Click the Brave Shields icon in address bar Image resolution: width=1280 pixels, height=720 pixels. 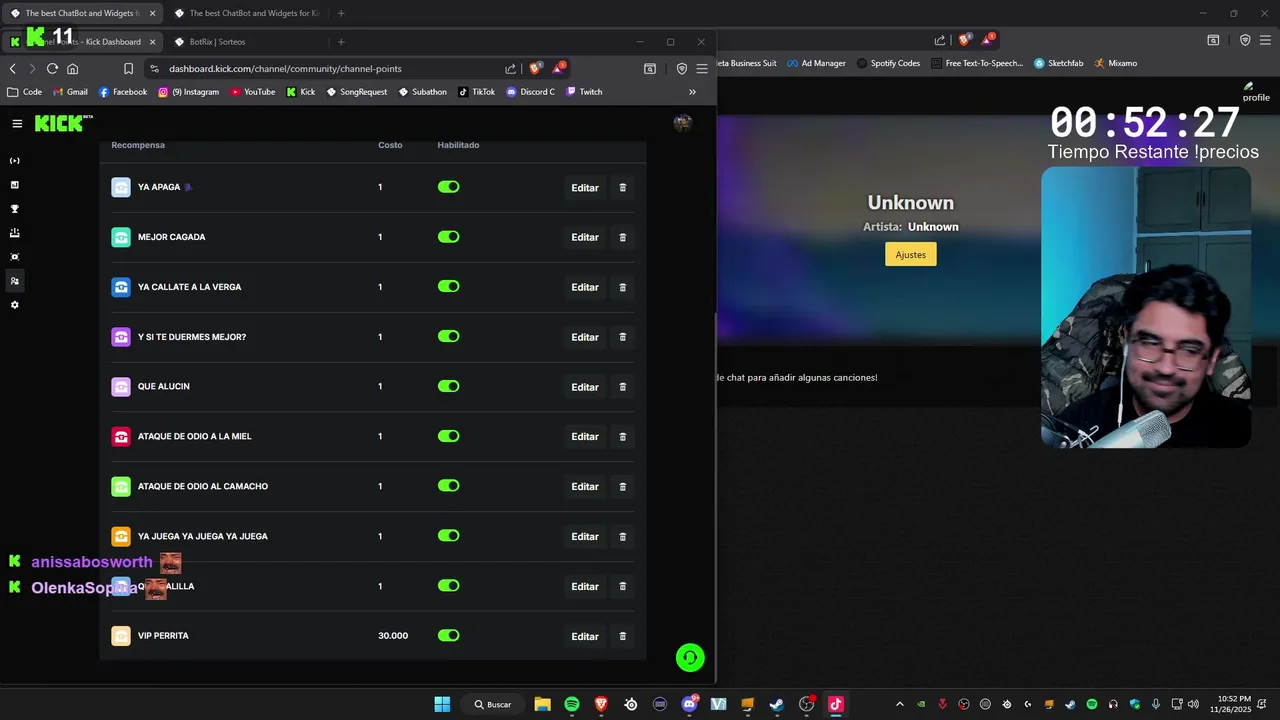(x=535, y=68)
